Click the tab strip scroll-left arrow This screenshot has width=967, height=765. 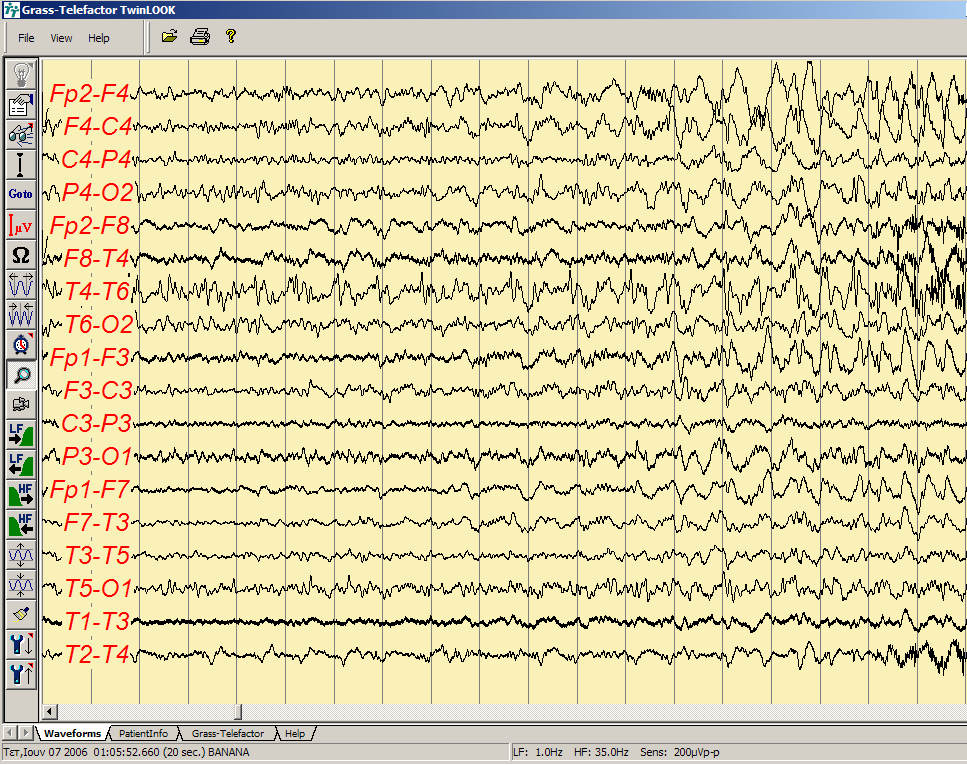(10, 733)
